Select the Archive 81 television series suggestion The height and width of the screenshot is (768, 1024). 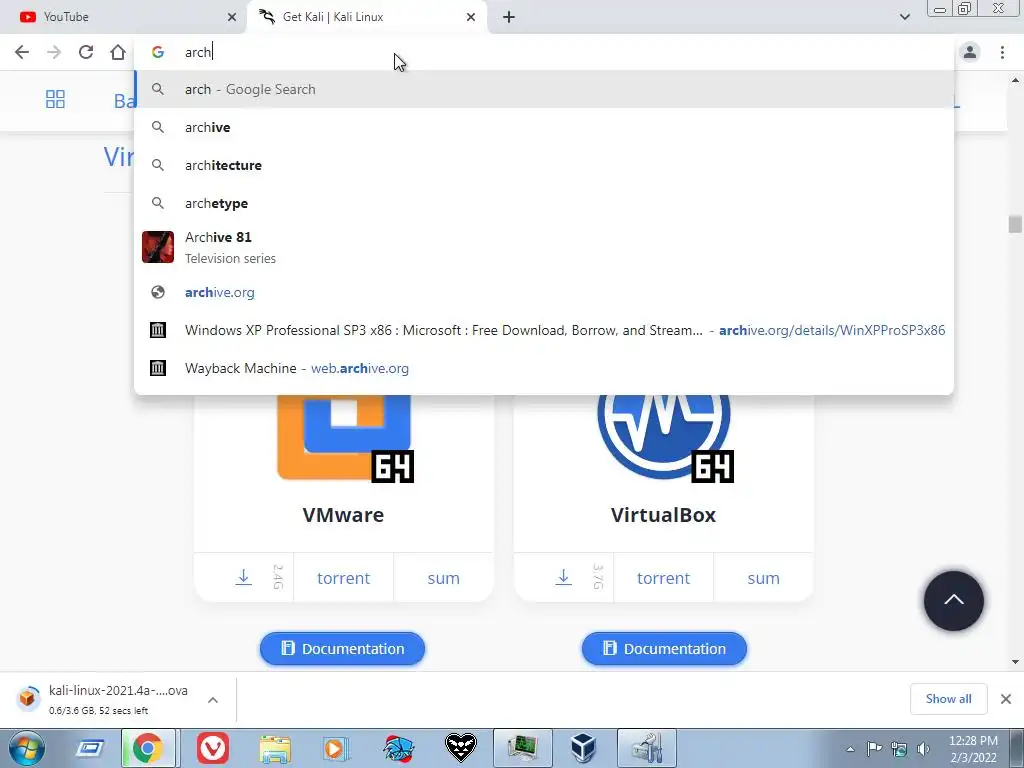pyautogui.click(x=544, y=248)
